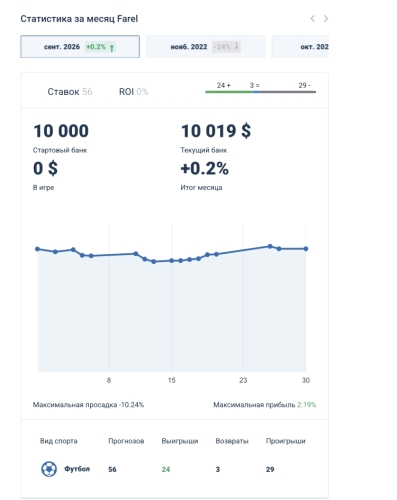The height and width of the screenshot is (500, 397).
Task: Click the green up arrow on сент. 2026
Action: pos(112,48)
